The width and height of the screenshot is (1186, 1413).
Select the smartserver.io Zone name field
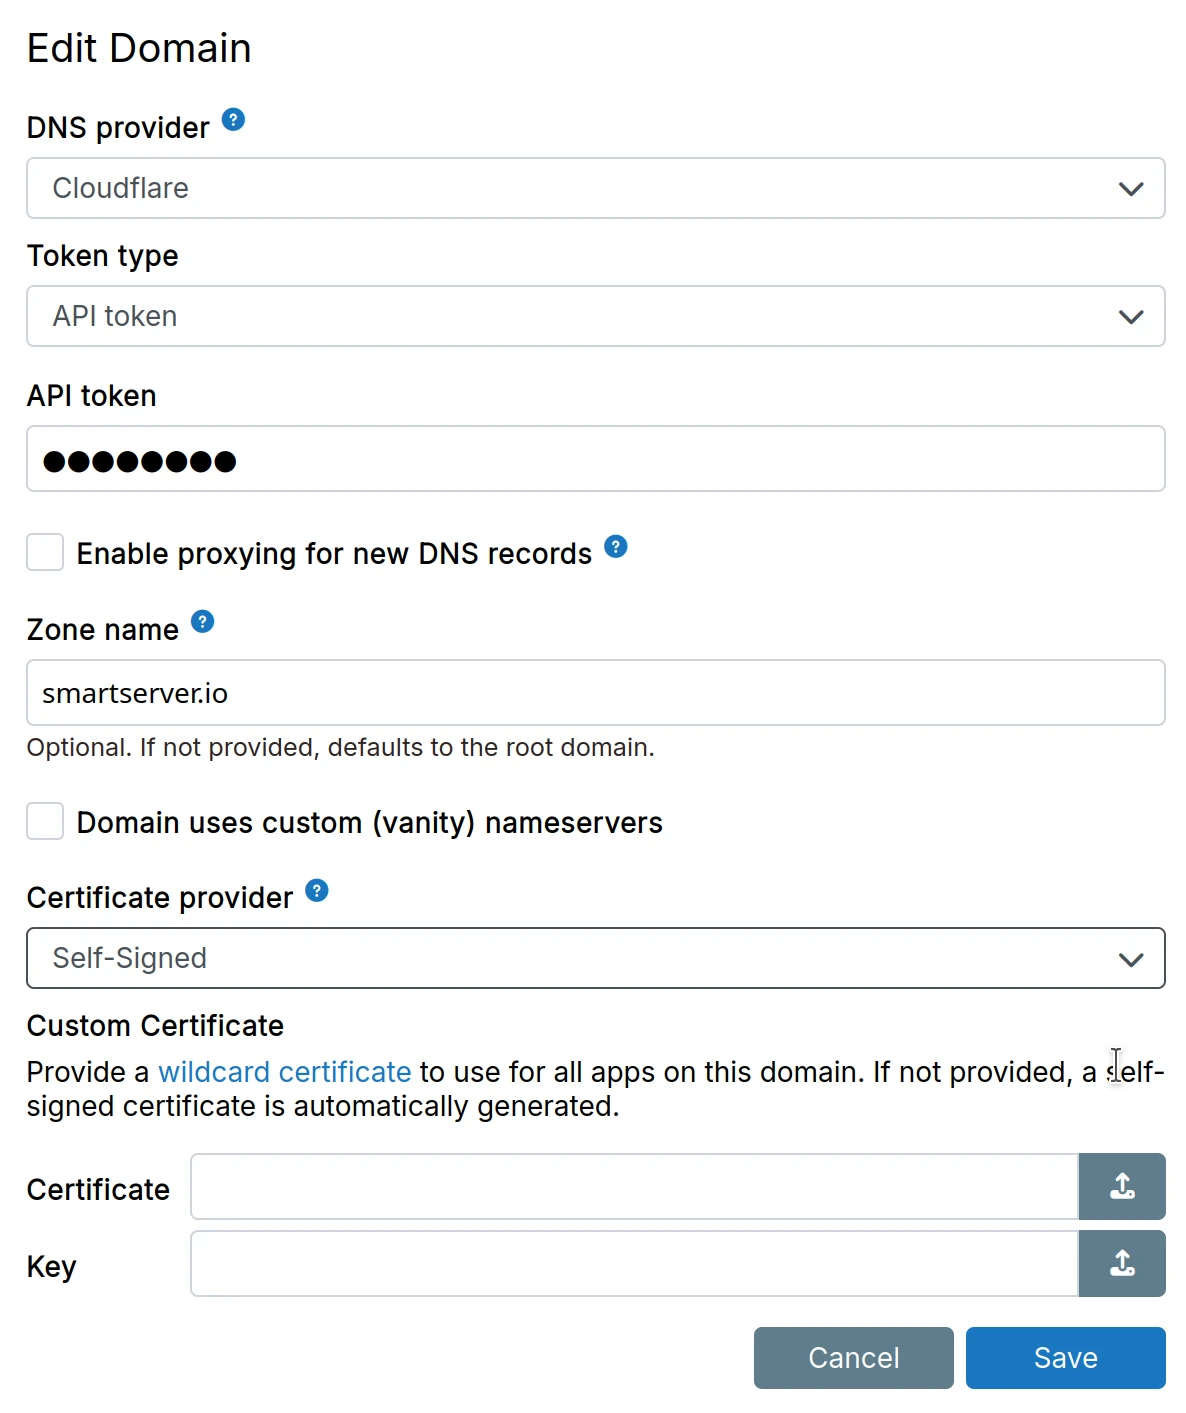[596, 692]
